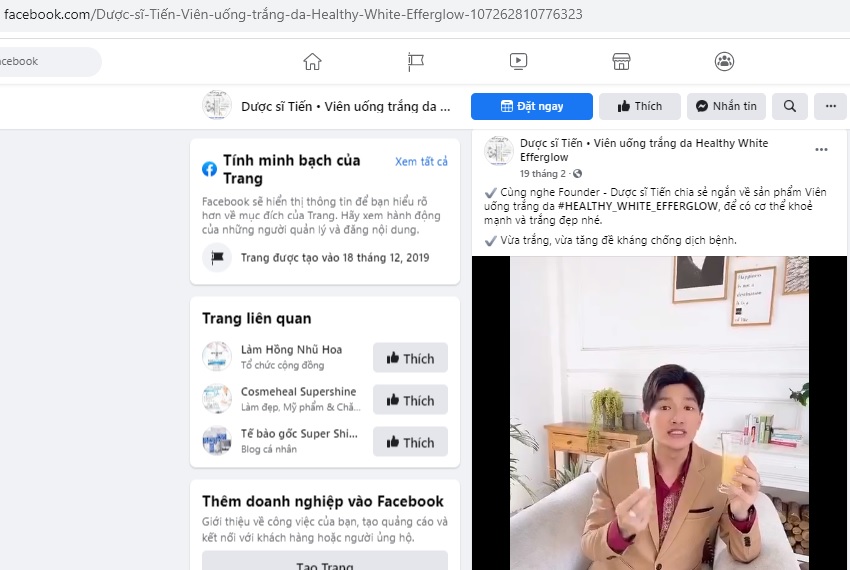Click the search magnifier icon on Page bar
Image resolution: width=850 pixels, height=570 pixels.
[x=790, y=106]
